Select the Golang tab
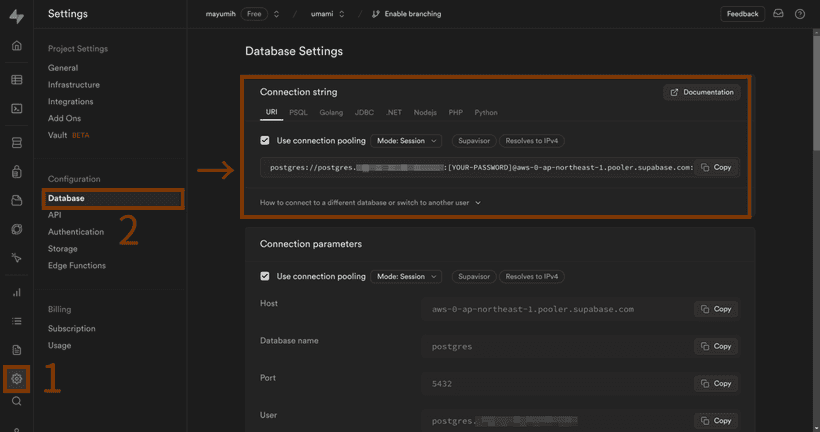820x432 pixels. pyautogui.click(x=331, y=112)
